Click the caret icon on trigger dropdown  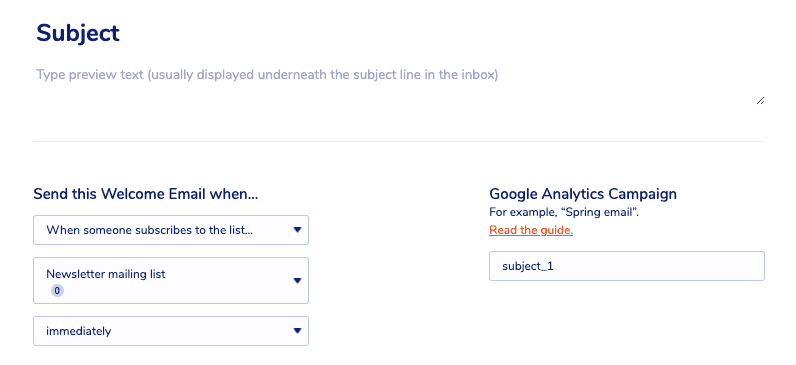[297, 230]
